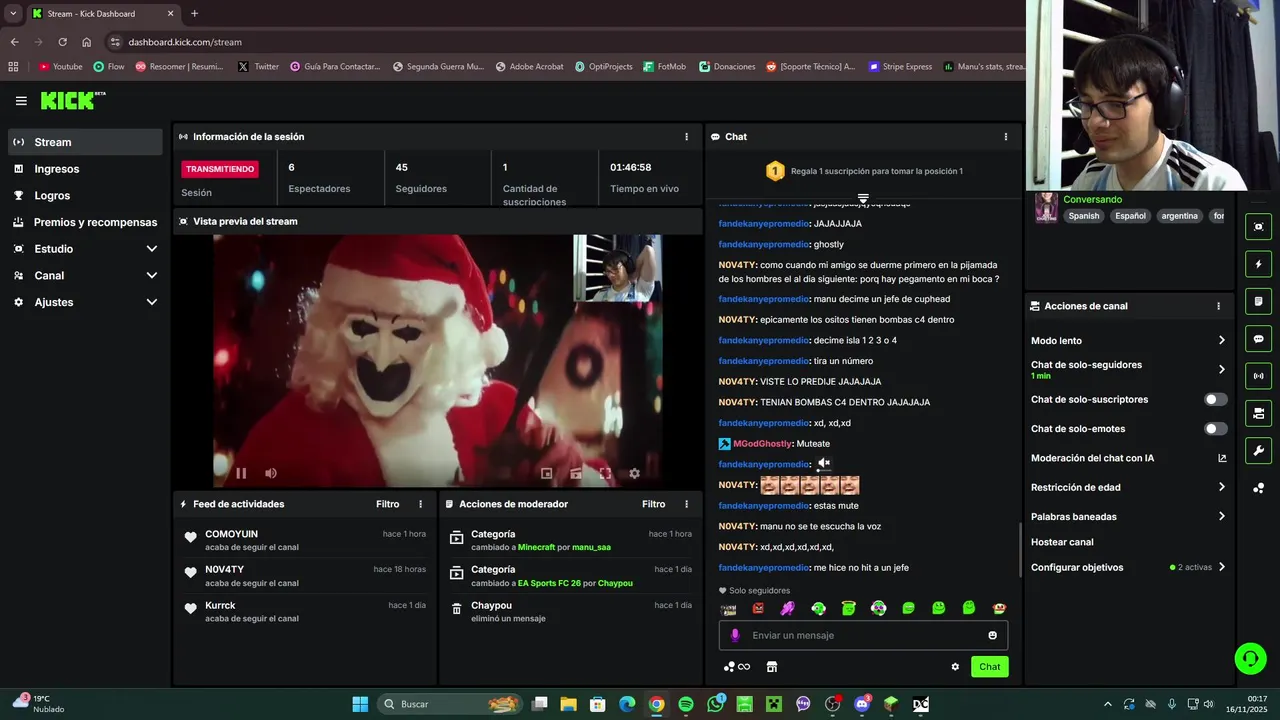The width and height of the screenshot is (1280, 720).
Task: Open Modo lento options
Action: [1128, 341]
